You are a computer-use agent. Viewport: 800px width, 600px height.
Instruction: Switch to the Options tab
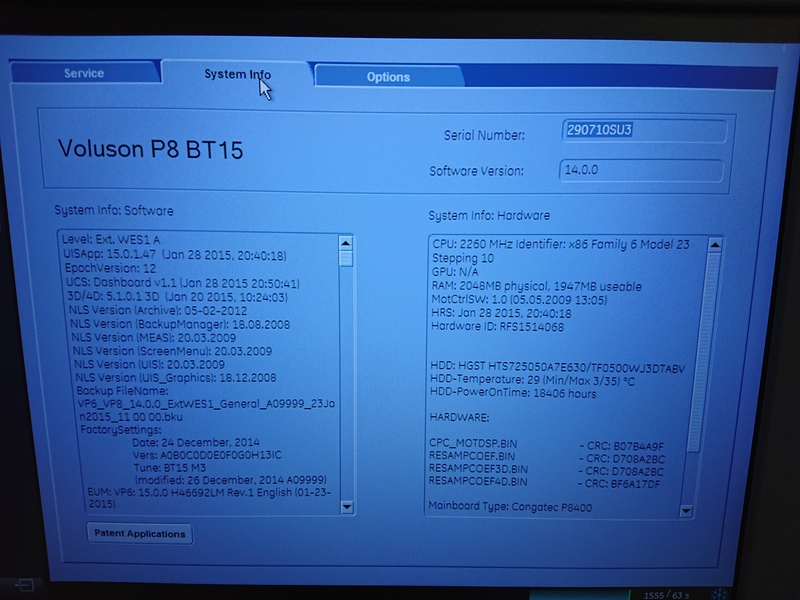388,77
